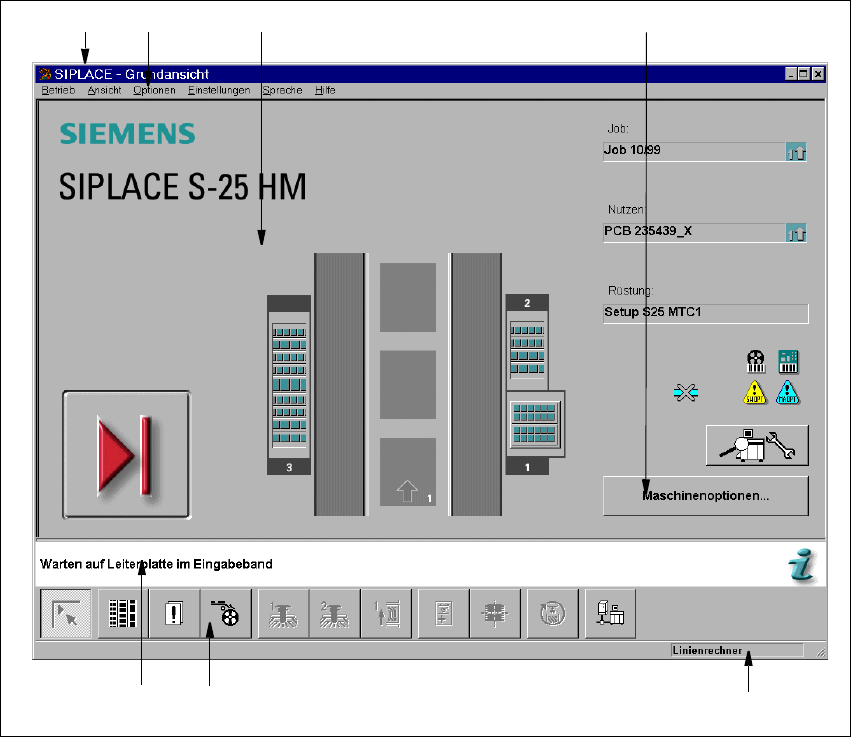Click the machine service wrench button

(757, 445)
